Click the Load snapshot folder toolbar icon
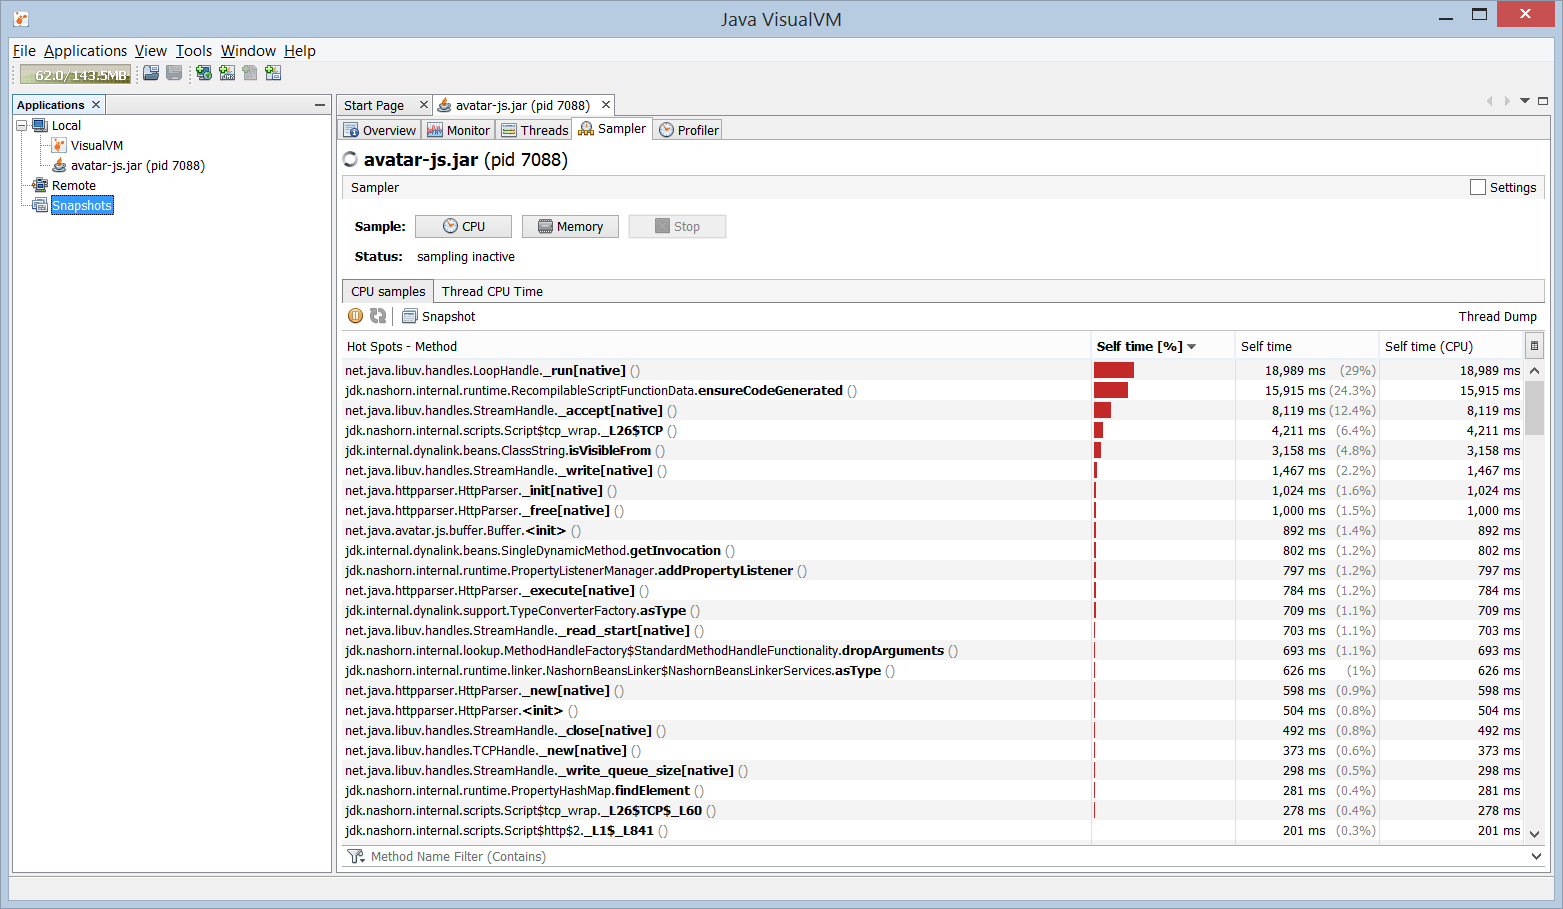The image size is (1563, 909). 151,73
